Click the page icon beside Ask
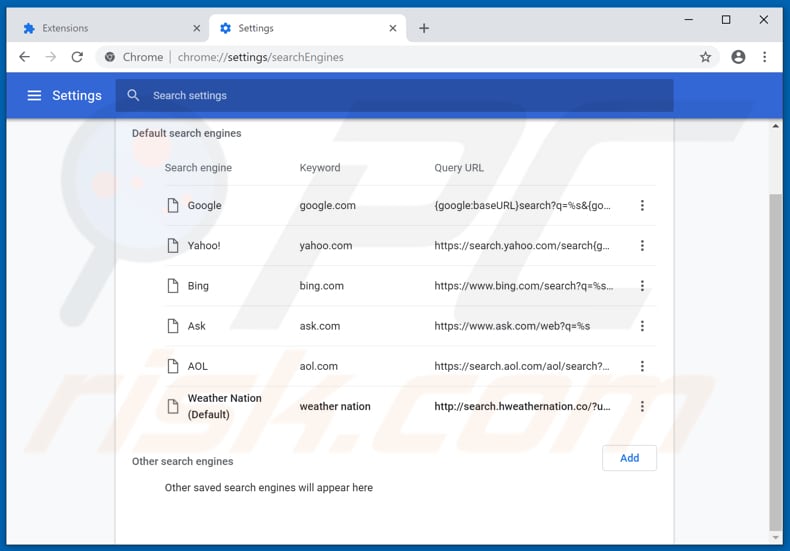Screen dimensions: 790x551 [173, 326]
